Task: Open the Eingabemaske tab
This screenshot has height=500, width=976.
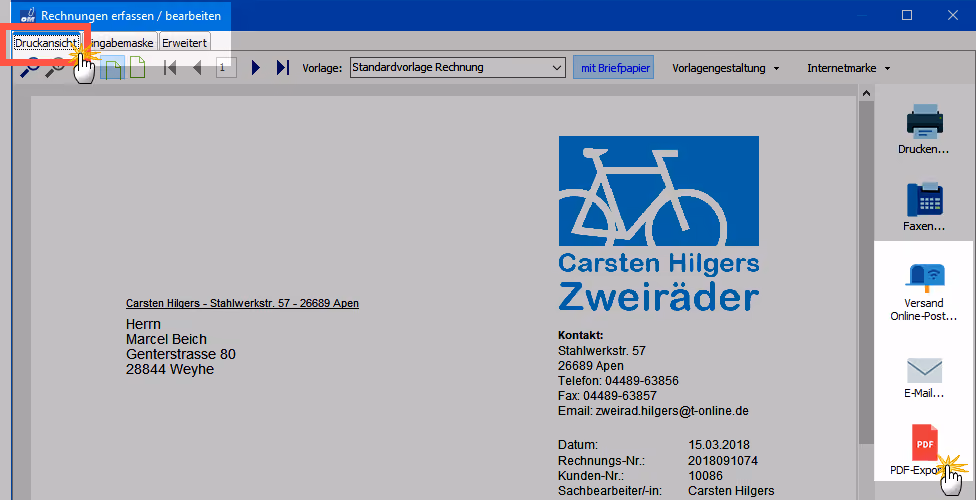Action: [121, 43]
